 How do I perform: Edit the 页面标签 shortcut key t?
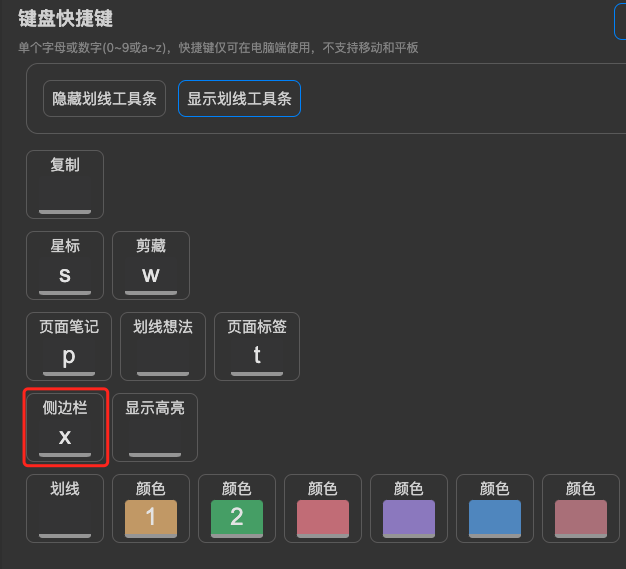[x=257, y=357]
